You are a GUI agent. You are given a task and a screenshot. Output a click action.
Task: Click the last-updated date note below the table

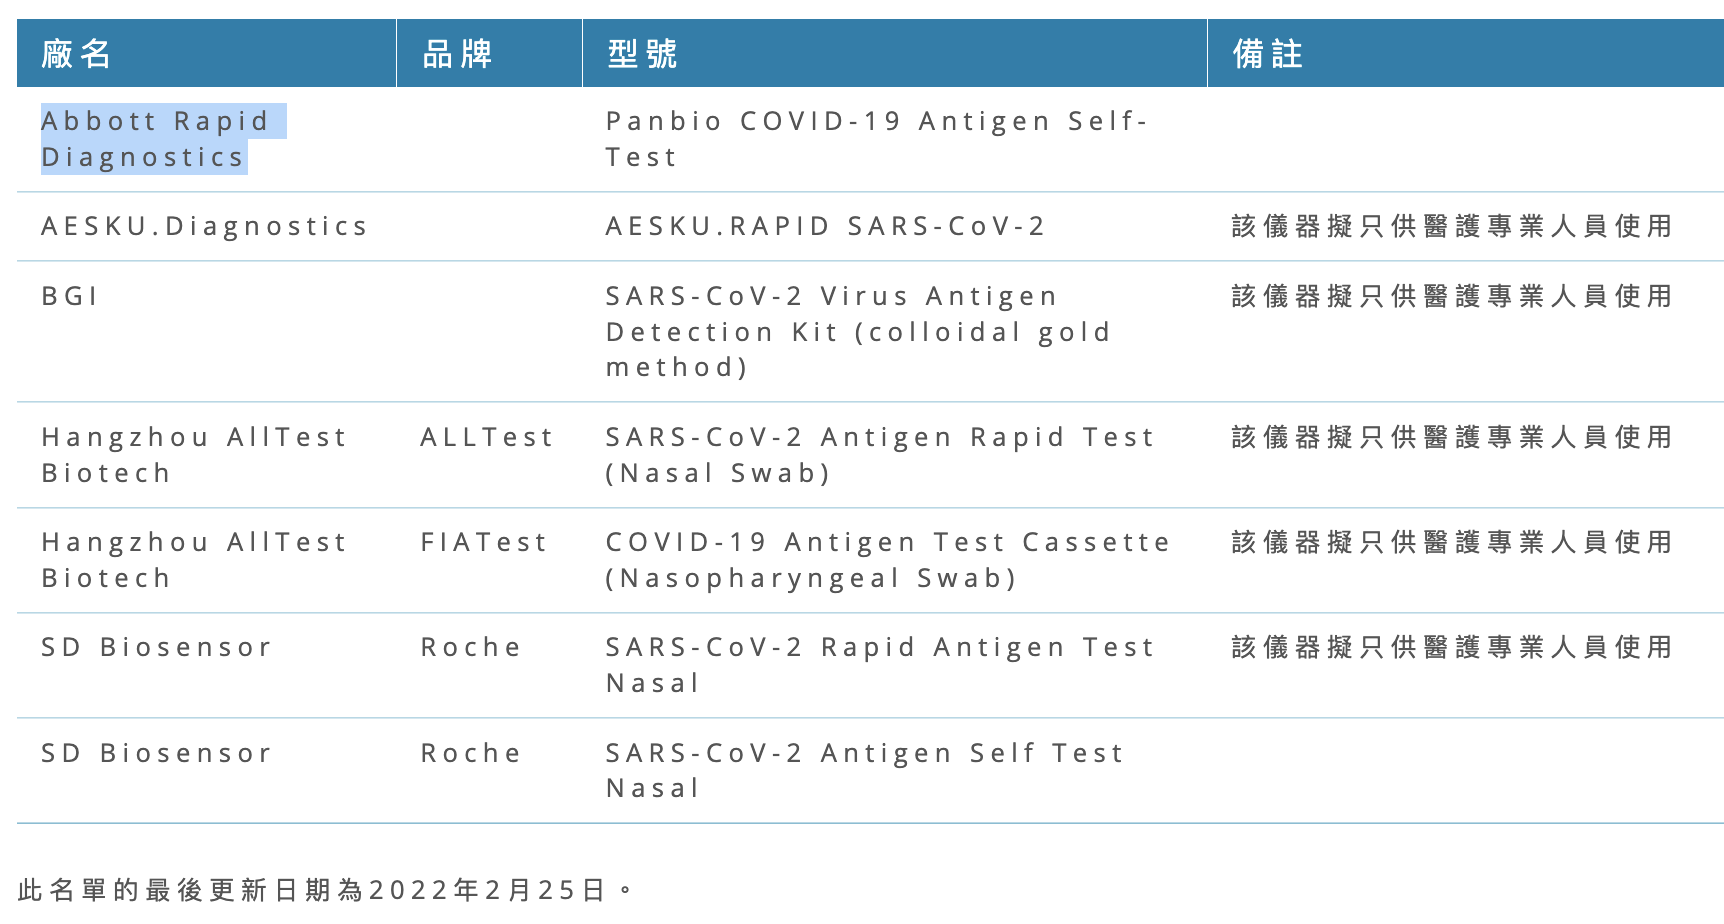pos(325,890)
